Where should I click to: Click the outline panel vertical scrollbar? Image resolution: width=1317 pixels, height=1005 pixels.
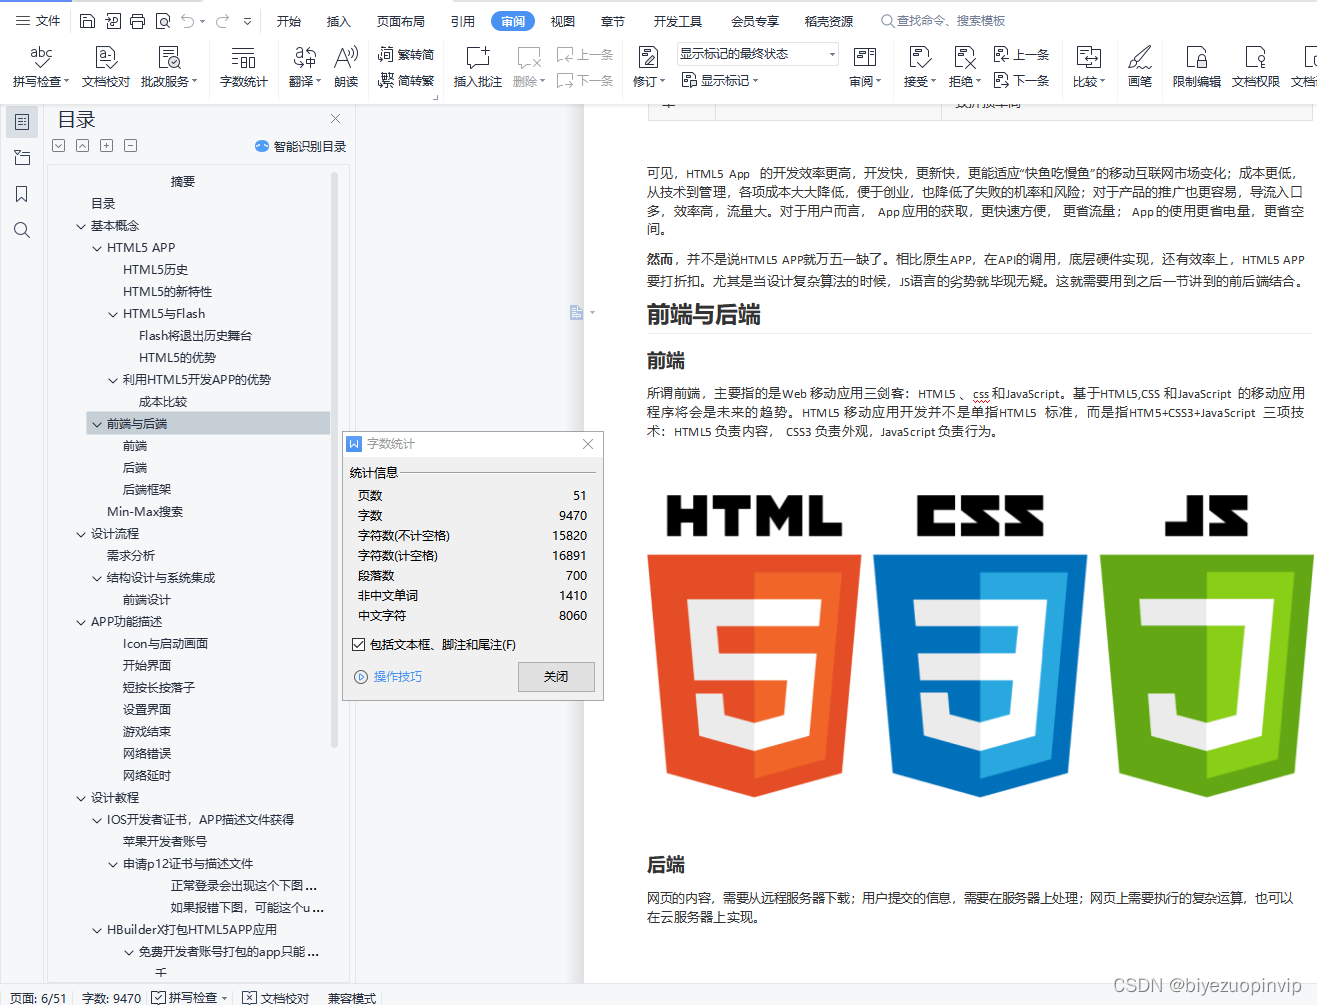click(x=335, y=460)
